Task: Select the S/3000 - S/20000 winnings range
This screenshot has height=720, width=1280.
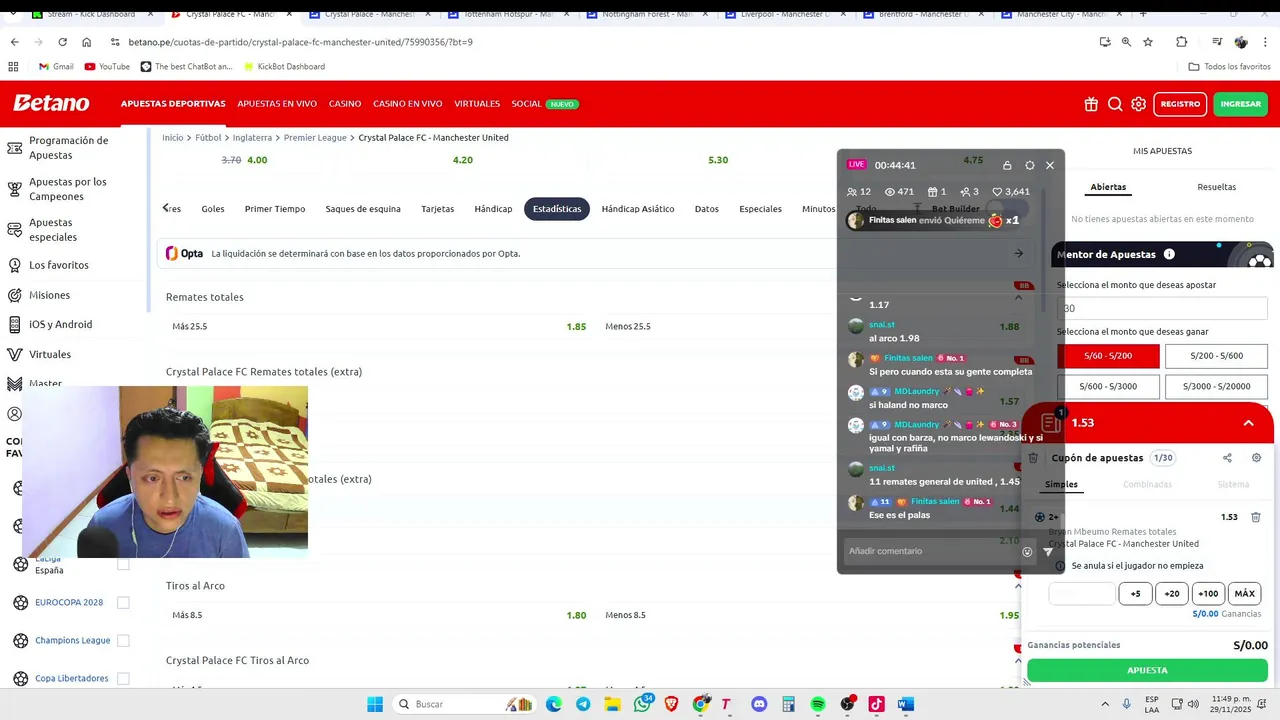Action: pos(1216,386)
